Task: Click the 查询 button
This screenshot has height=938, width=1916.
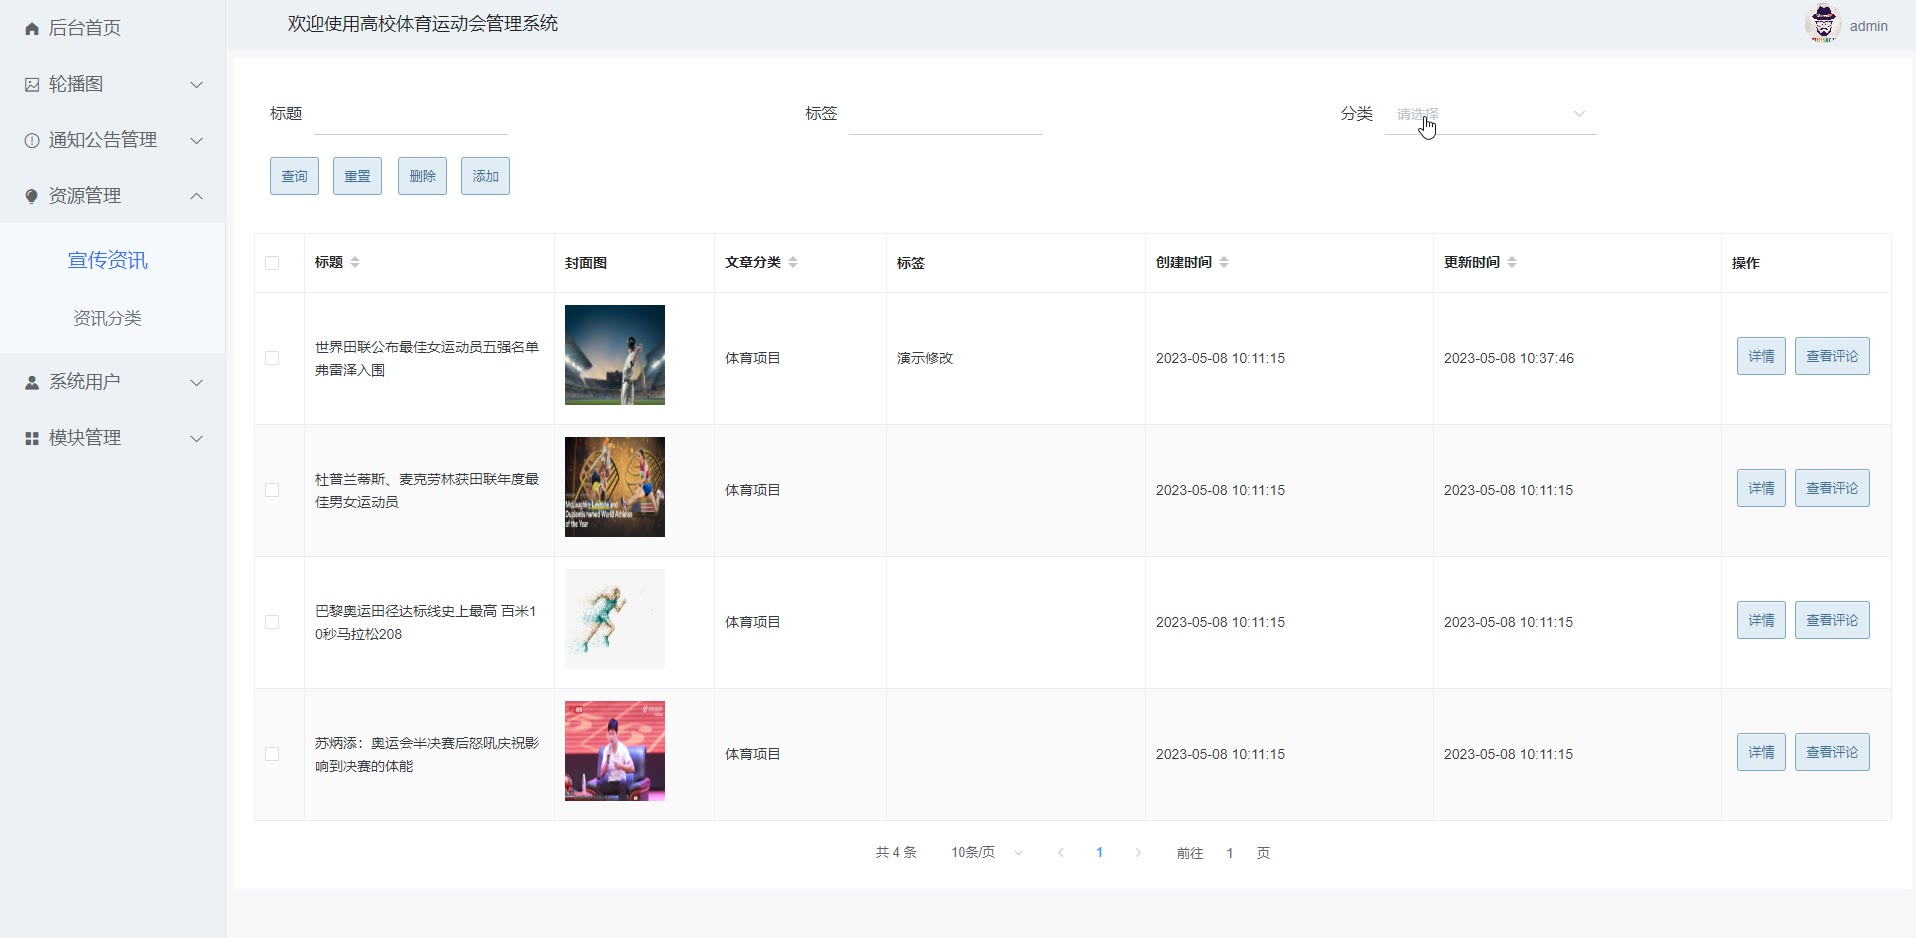Action: [294, 176]
